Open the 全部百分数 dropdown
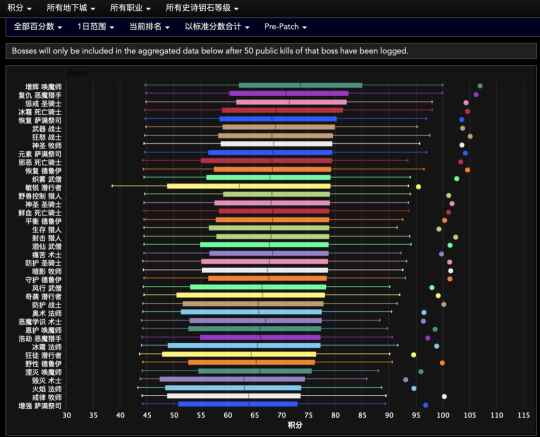This screenshot has height=437, width=540. pyautogui.click(x=38, y=27)
